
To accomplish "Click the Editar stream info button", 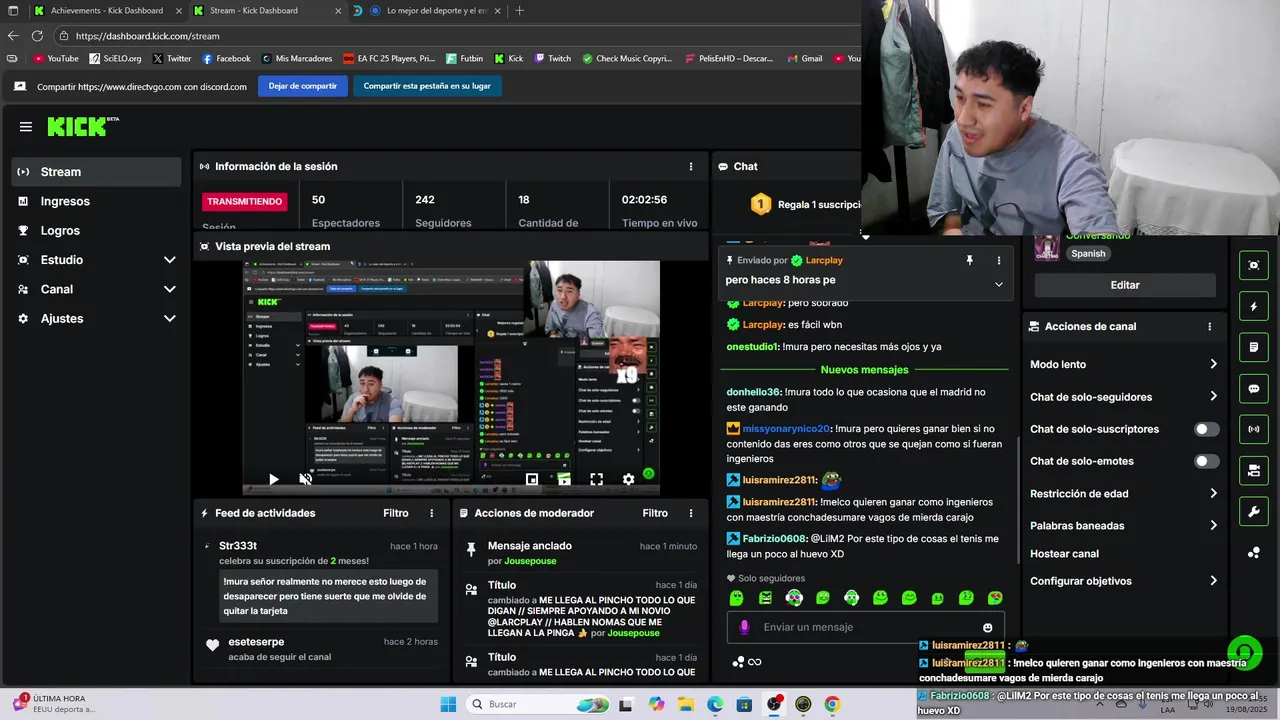I will point(1125,285).
